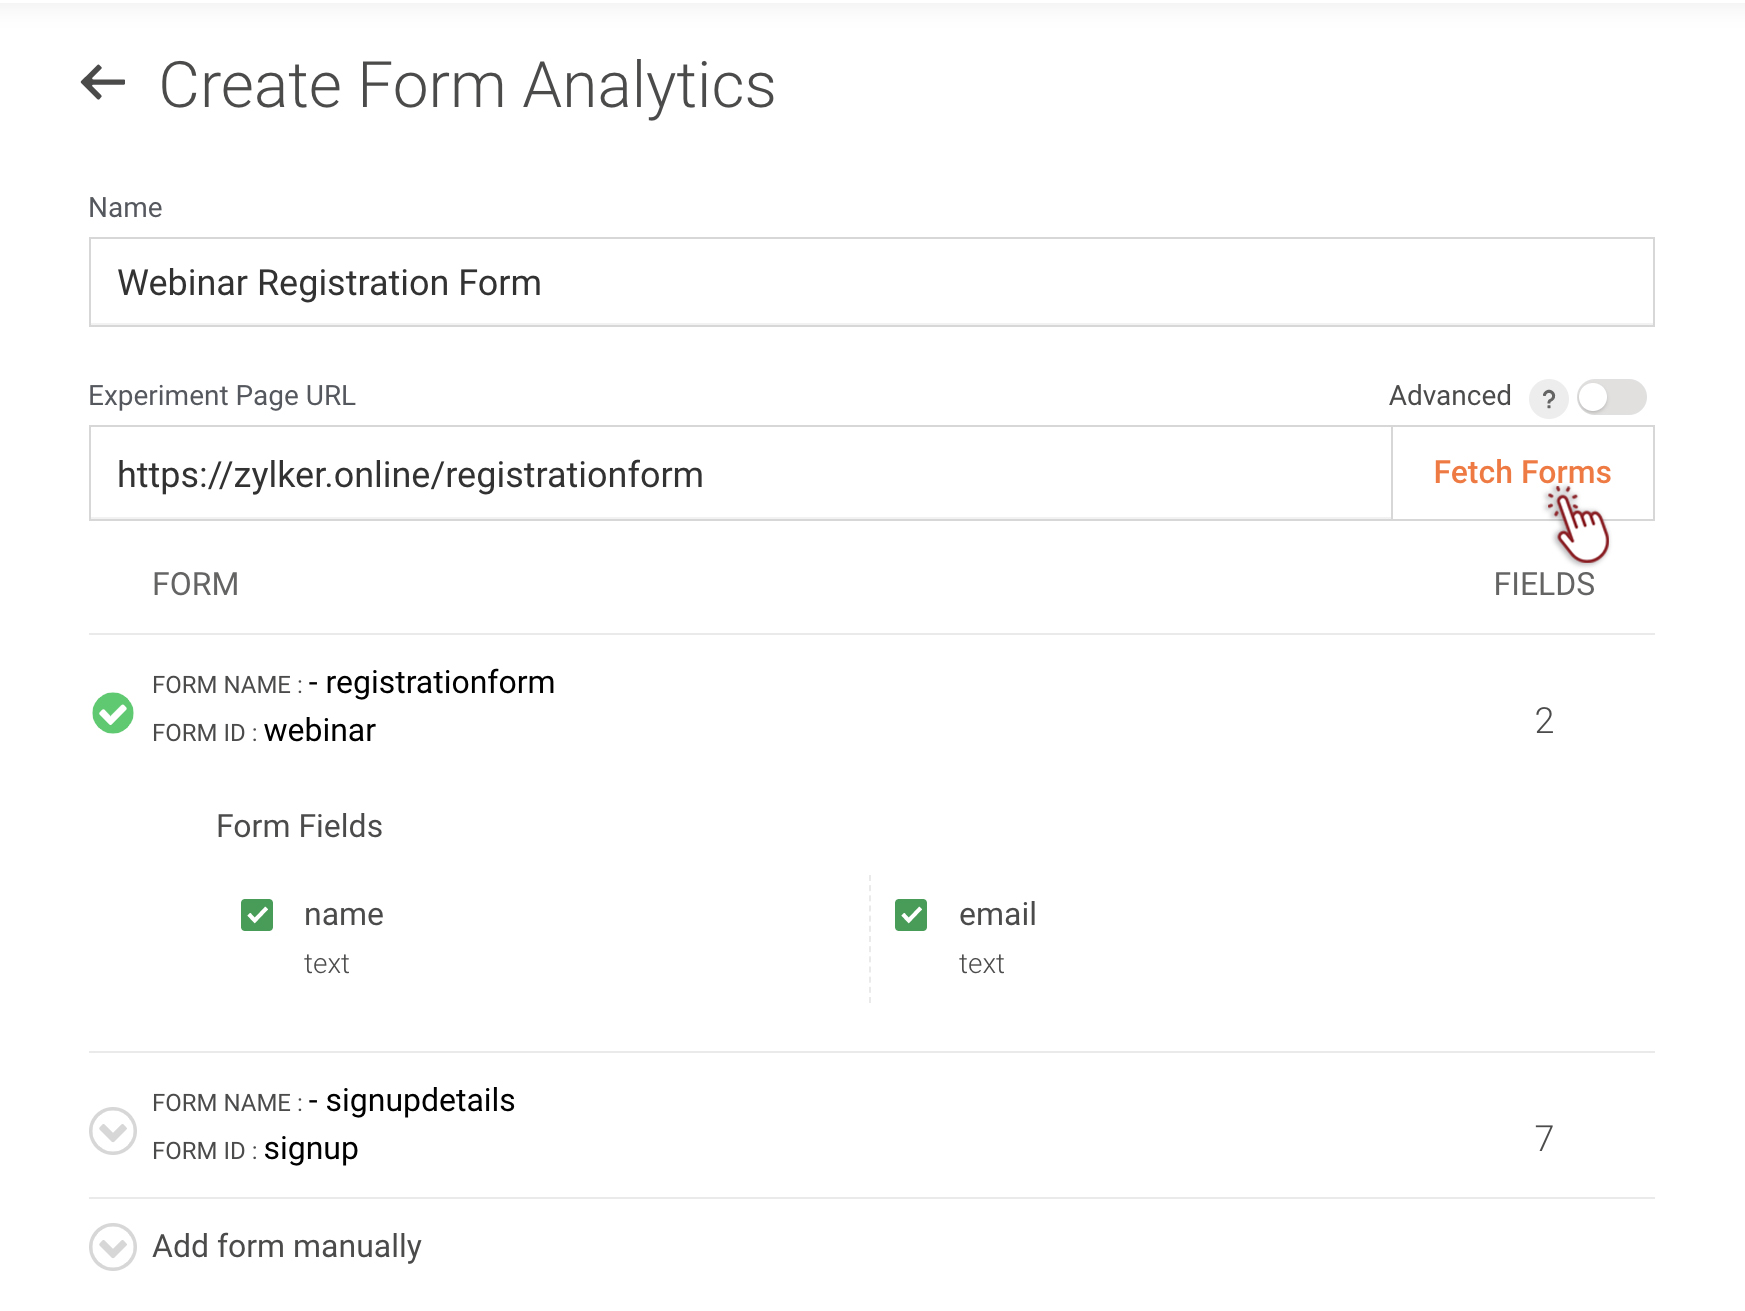Click the signup form's 7 fields count
This screenshot has width=1745, height=1311.
[x=1544, y=1138]
